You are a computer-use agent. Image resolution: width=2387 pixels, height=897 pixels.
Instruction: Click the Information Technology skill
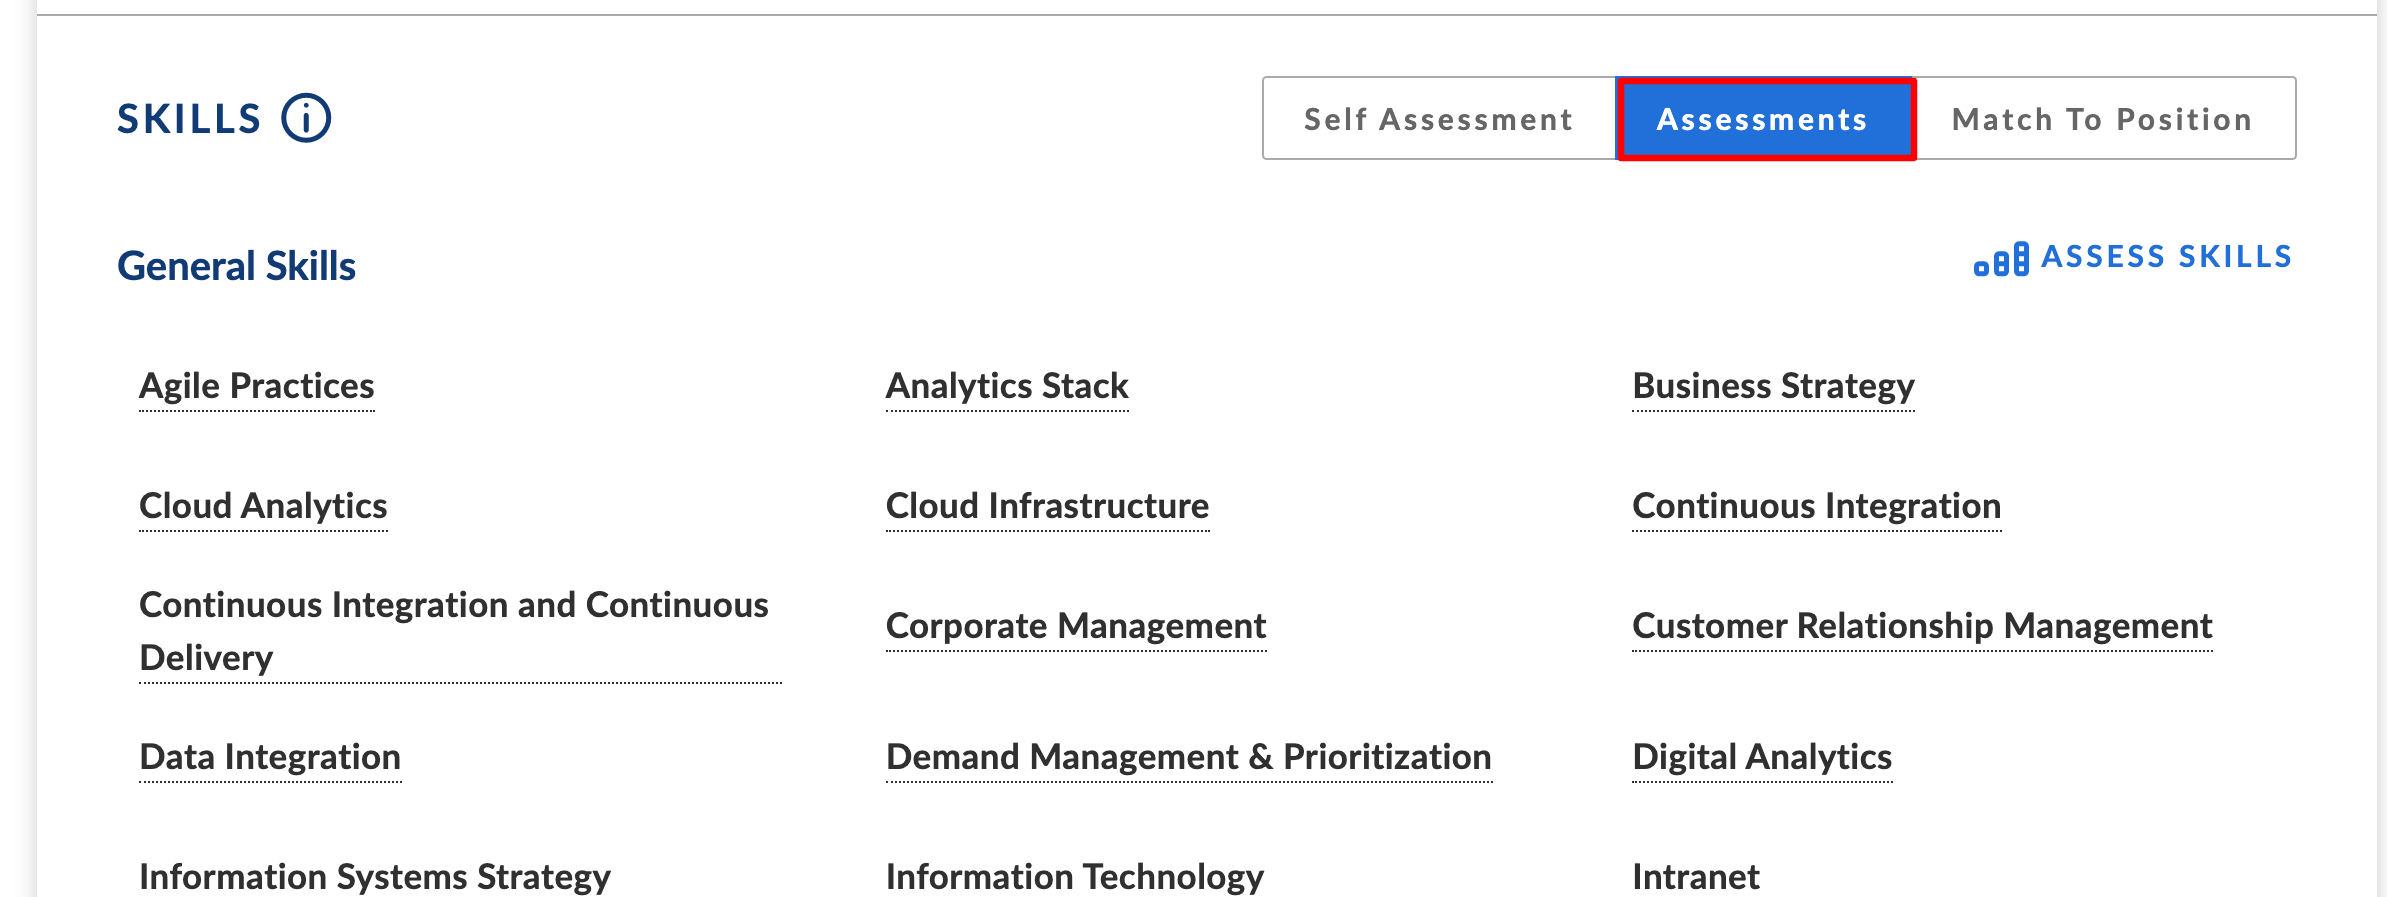tap(1075, 877)
